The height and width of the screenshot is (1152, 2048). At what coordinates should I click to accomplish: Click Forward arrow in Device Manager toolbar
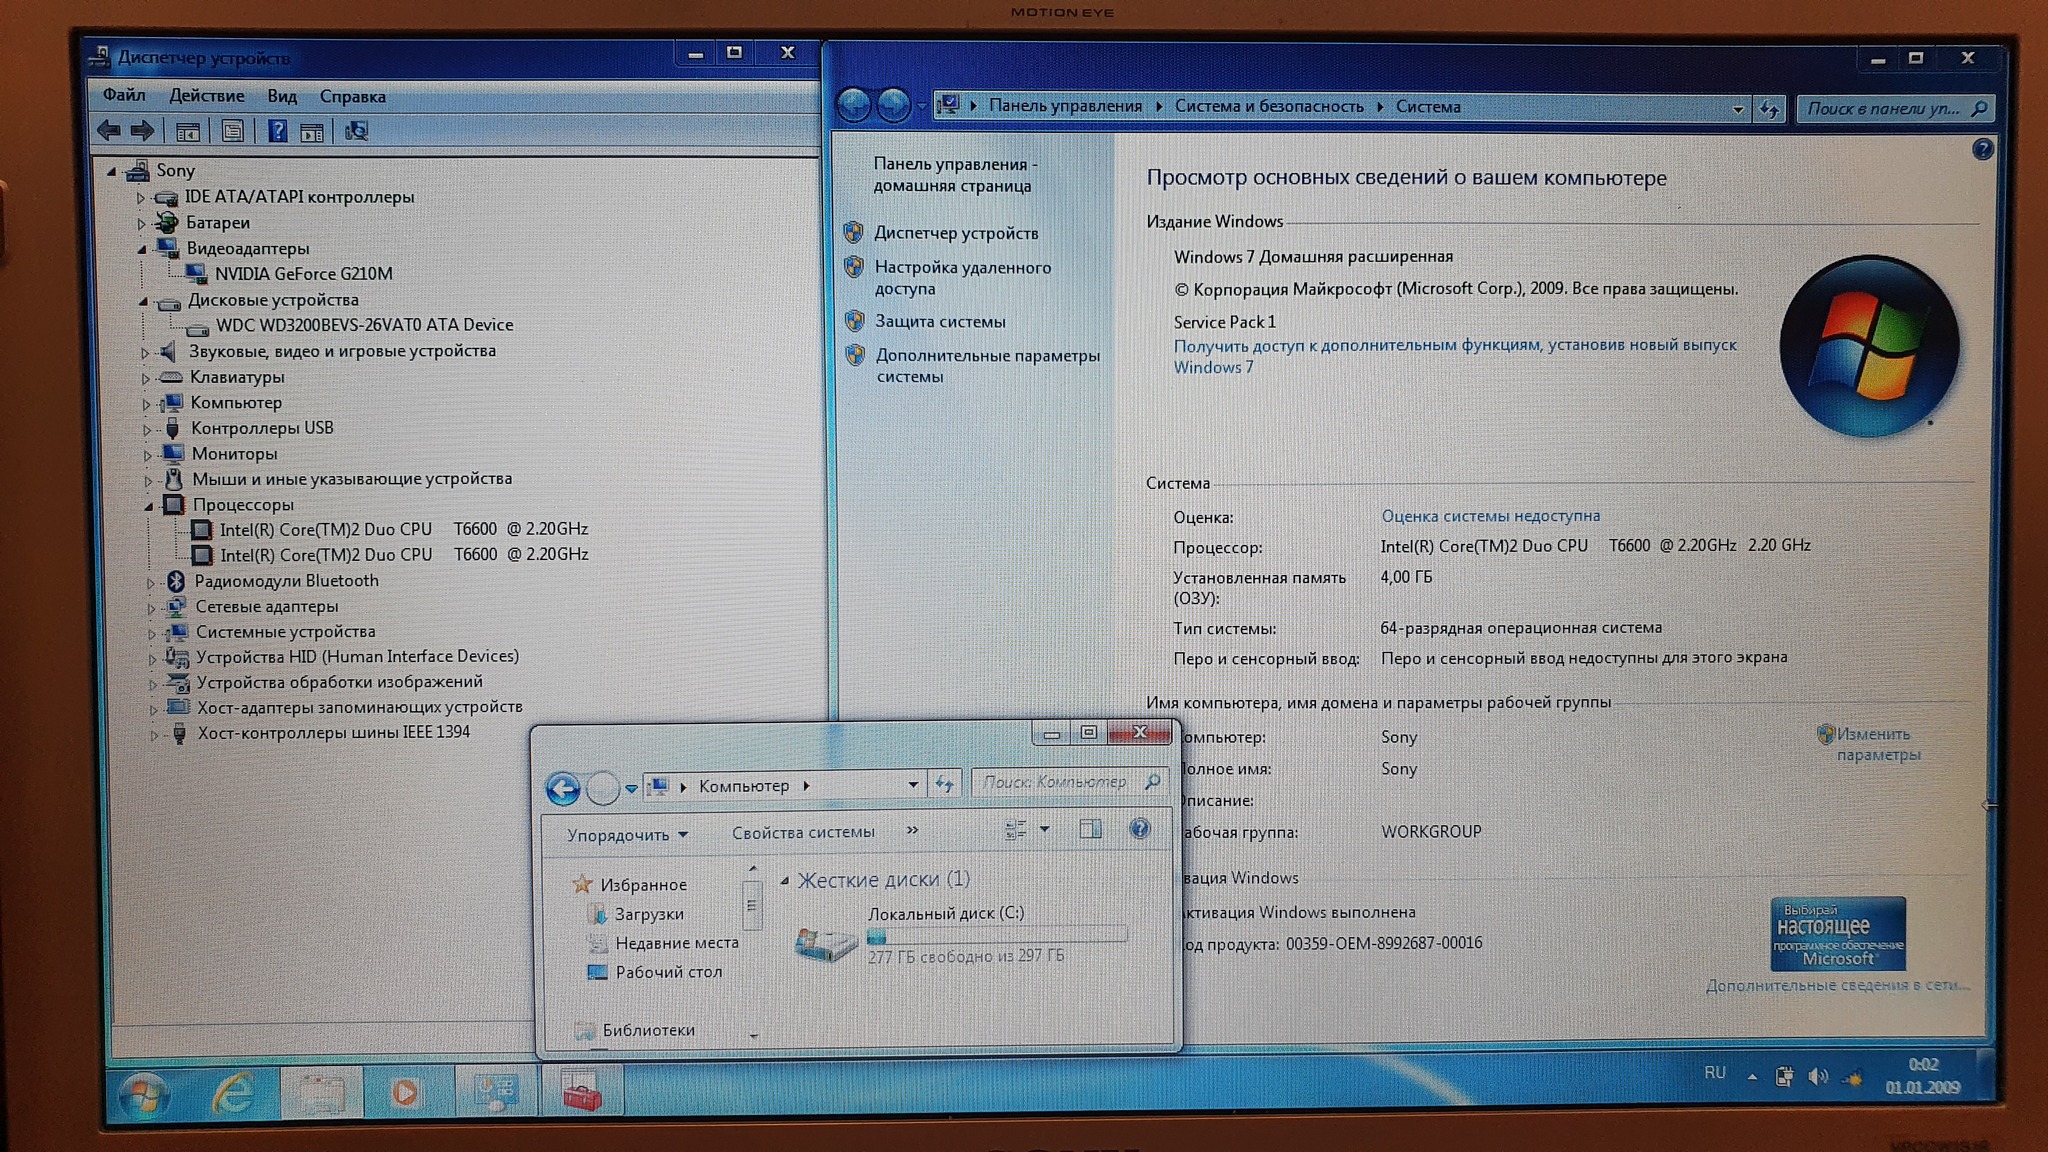pos(143,130)
